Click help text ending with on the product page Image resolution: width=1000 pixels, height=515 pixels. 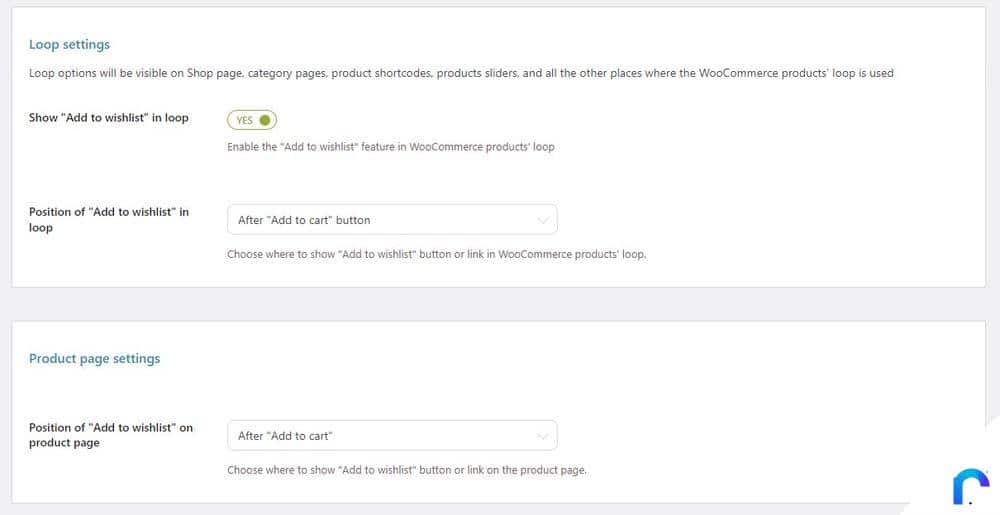click(406, 470)
